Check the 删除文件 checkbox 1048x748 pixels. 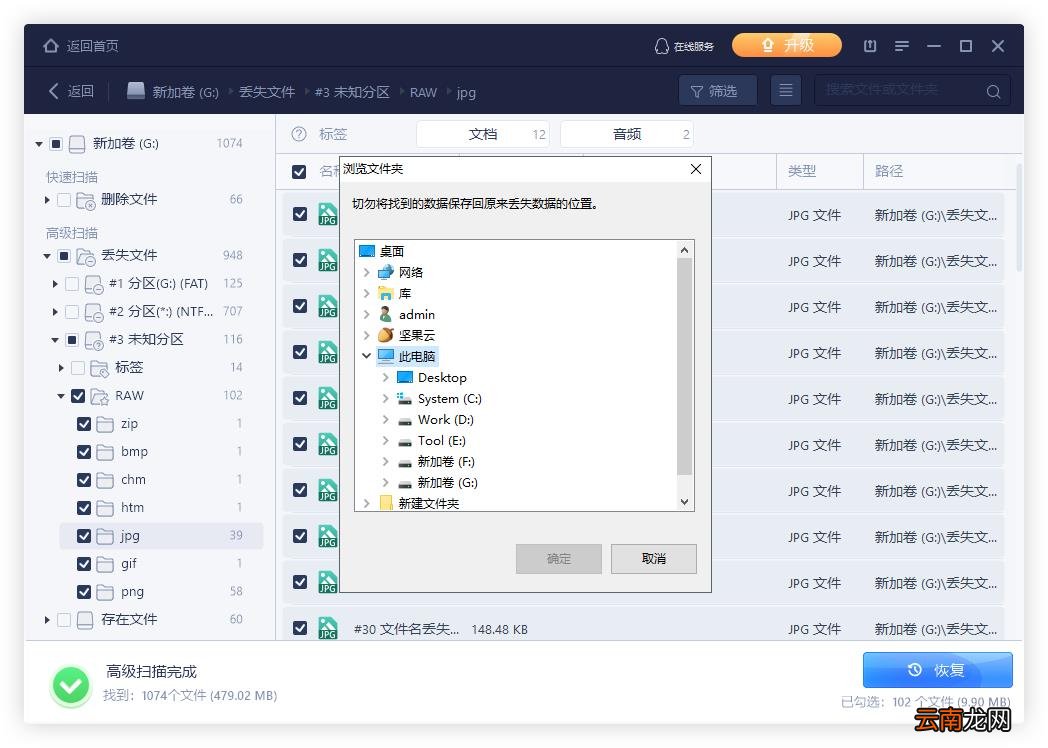tap(64, 200)
